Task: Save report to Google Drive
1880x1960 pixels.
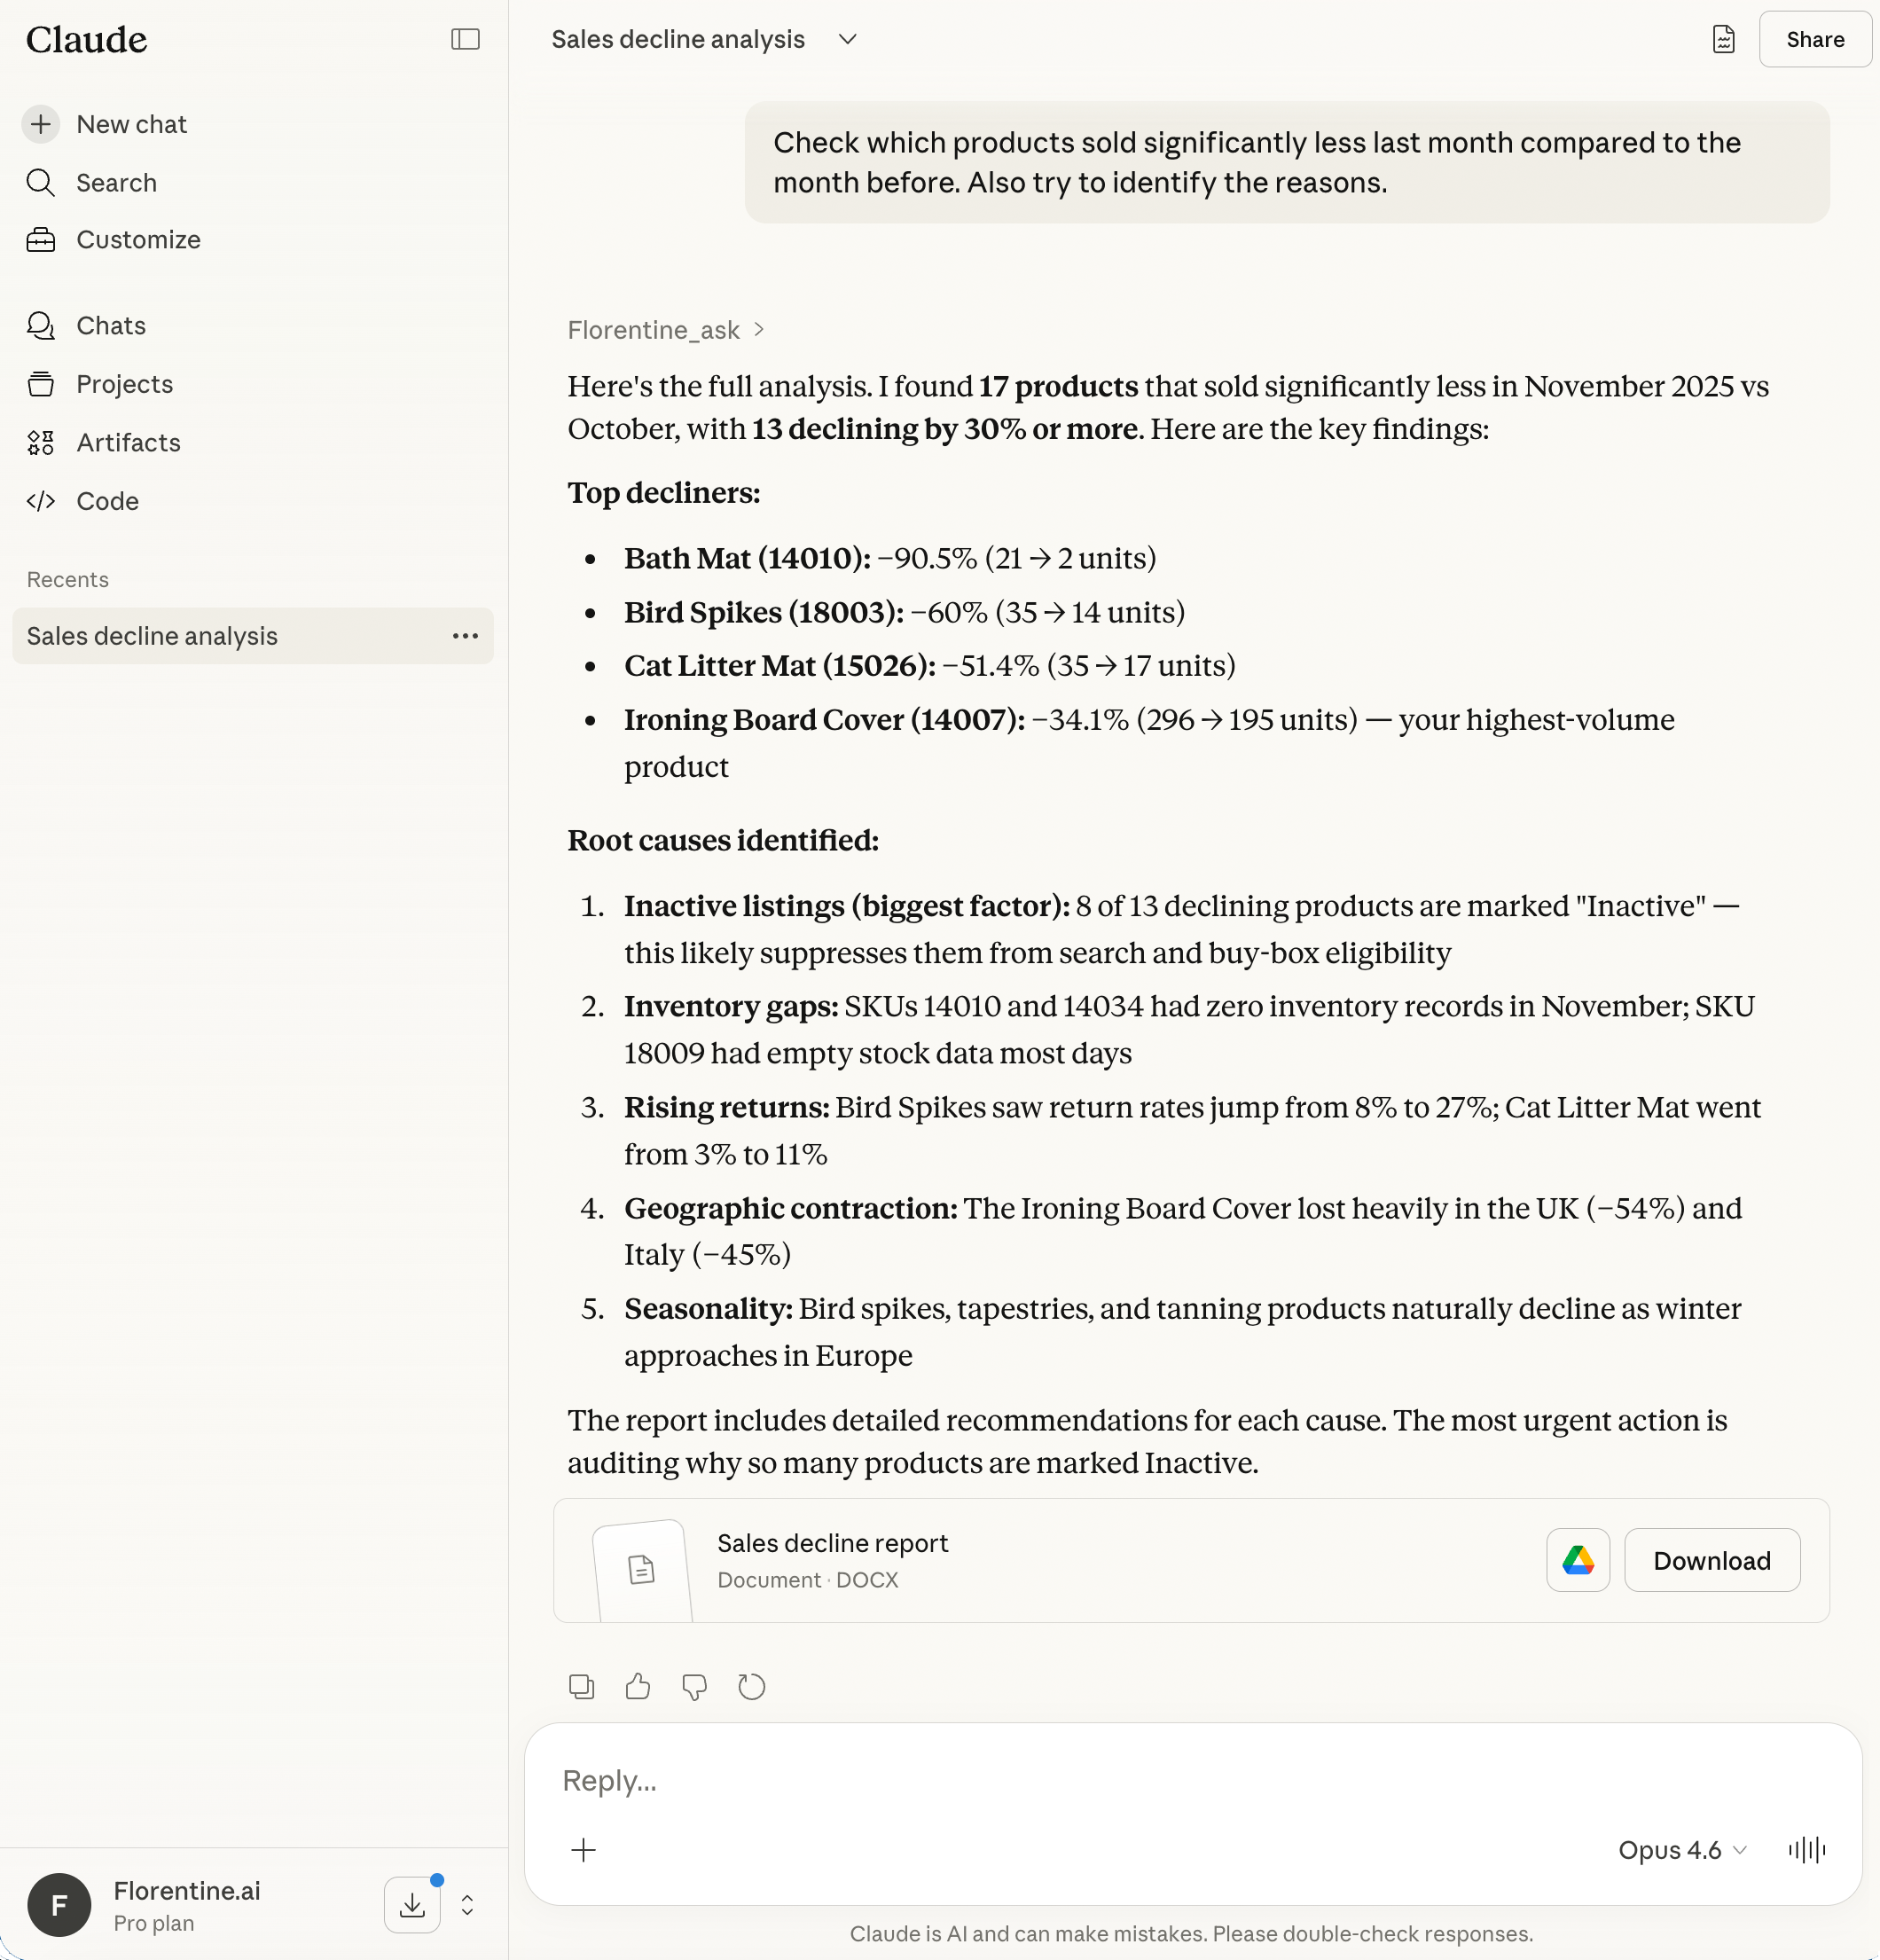Action: (1577, 1560)
